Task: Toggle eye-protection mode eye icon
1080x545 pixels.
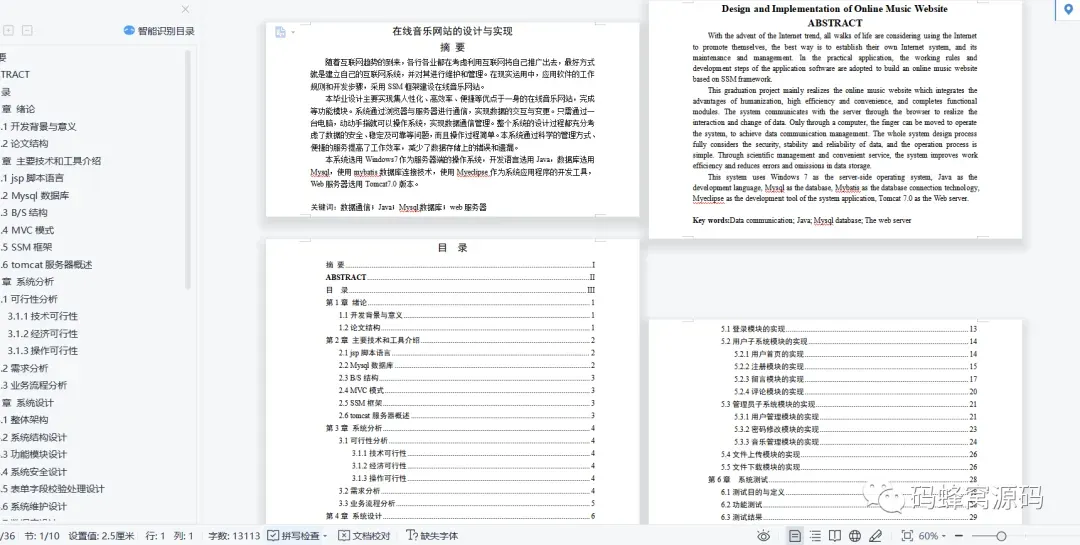Action: [763, 536]
